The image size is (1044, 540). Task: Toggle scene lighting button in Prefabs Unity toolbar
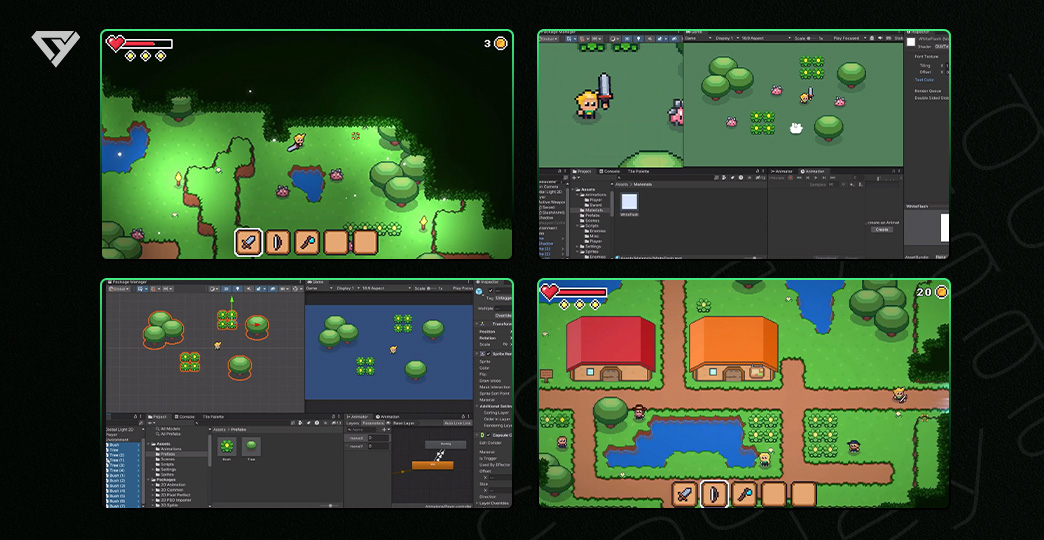(x=238, y=289)
